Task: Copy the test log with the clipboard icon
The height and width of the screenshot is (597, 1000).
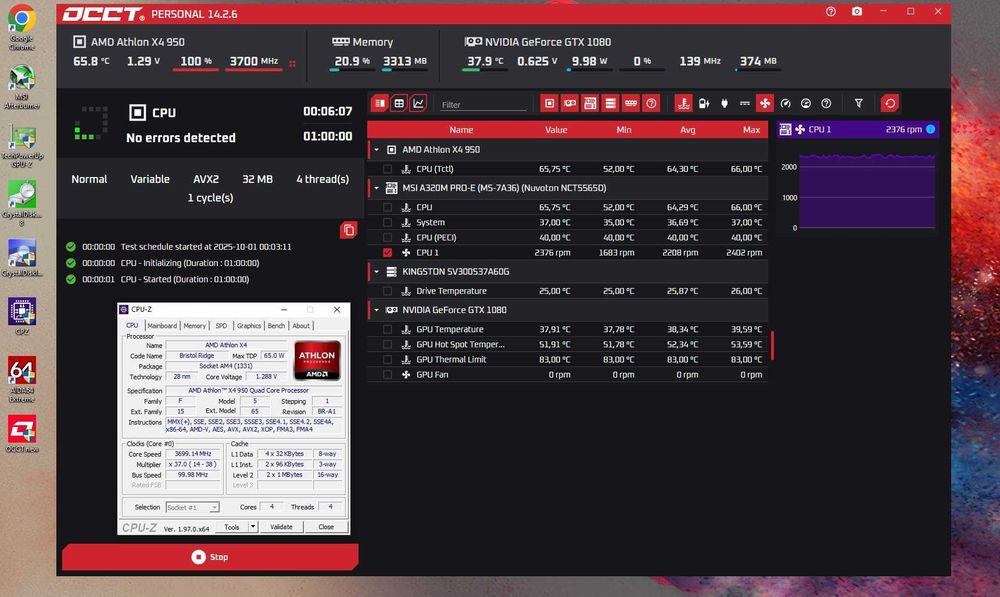Action: click(x=348, y=230)
